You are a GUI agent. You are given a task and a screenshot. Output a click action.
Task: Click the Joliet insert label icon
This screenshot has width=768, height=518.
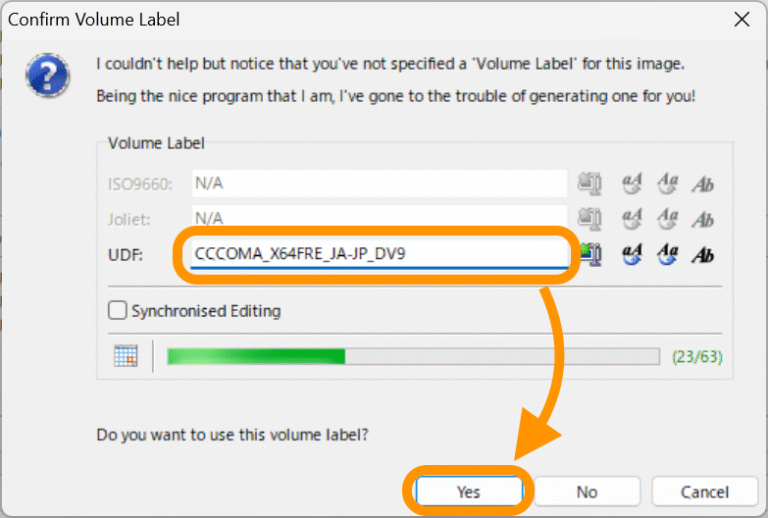(590, 219)
